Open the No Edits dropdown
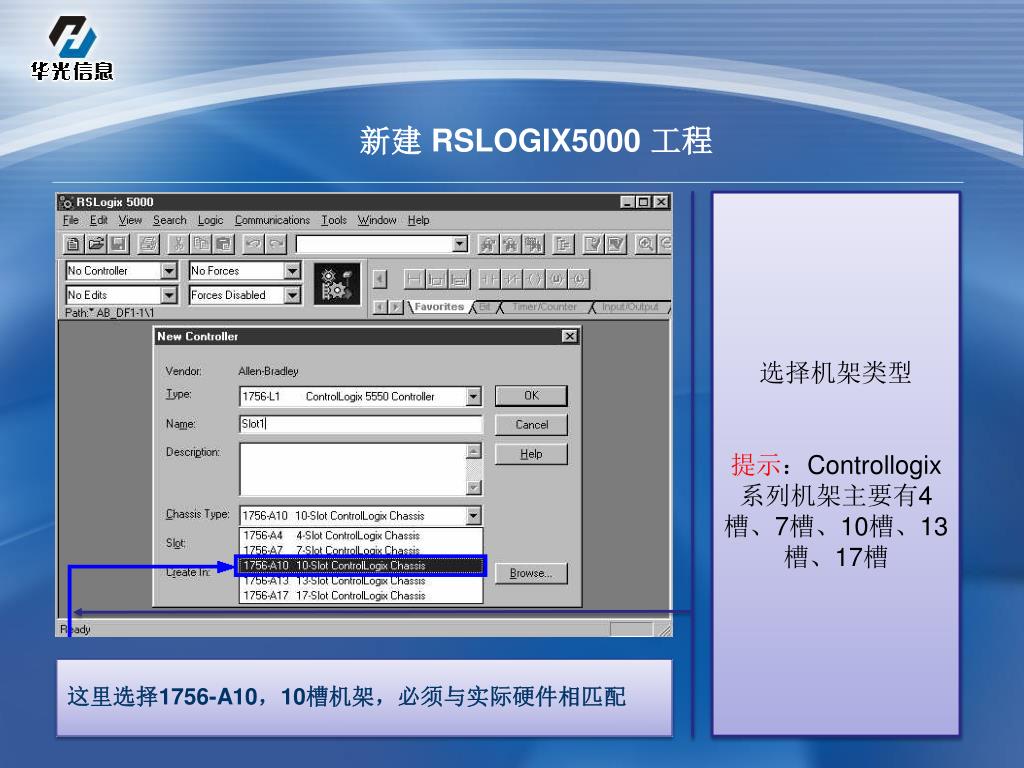The image size is (1024, 768). 168,295
